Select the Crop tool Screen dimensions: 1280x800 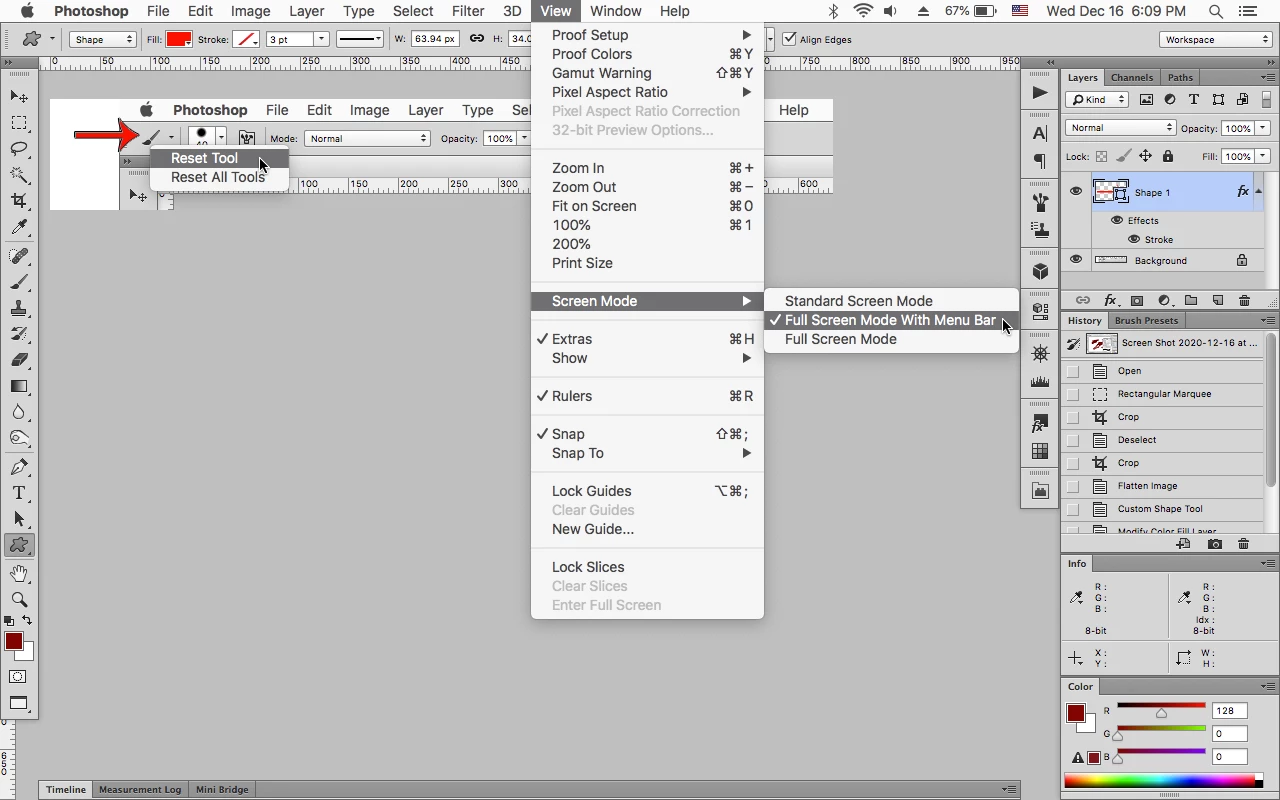[19, 201]
